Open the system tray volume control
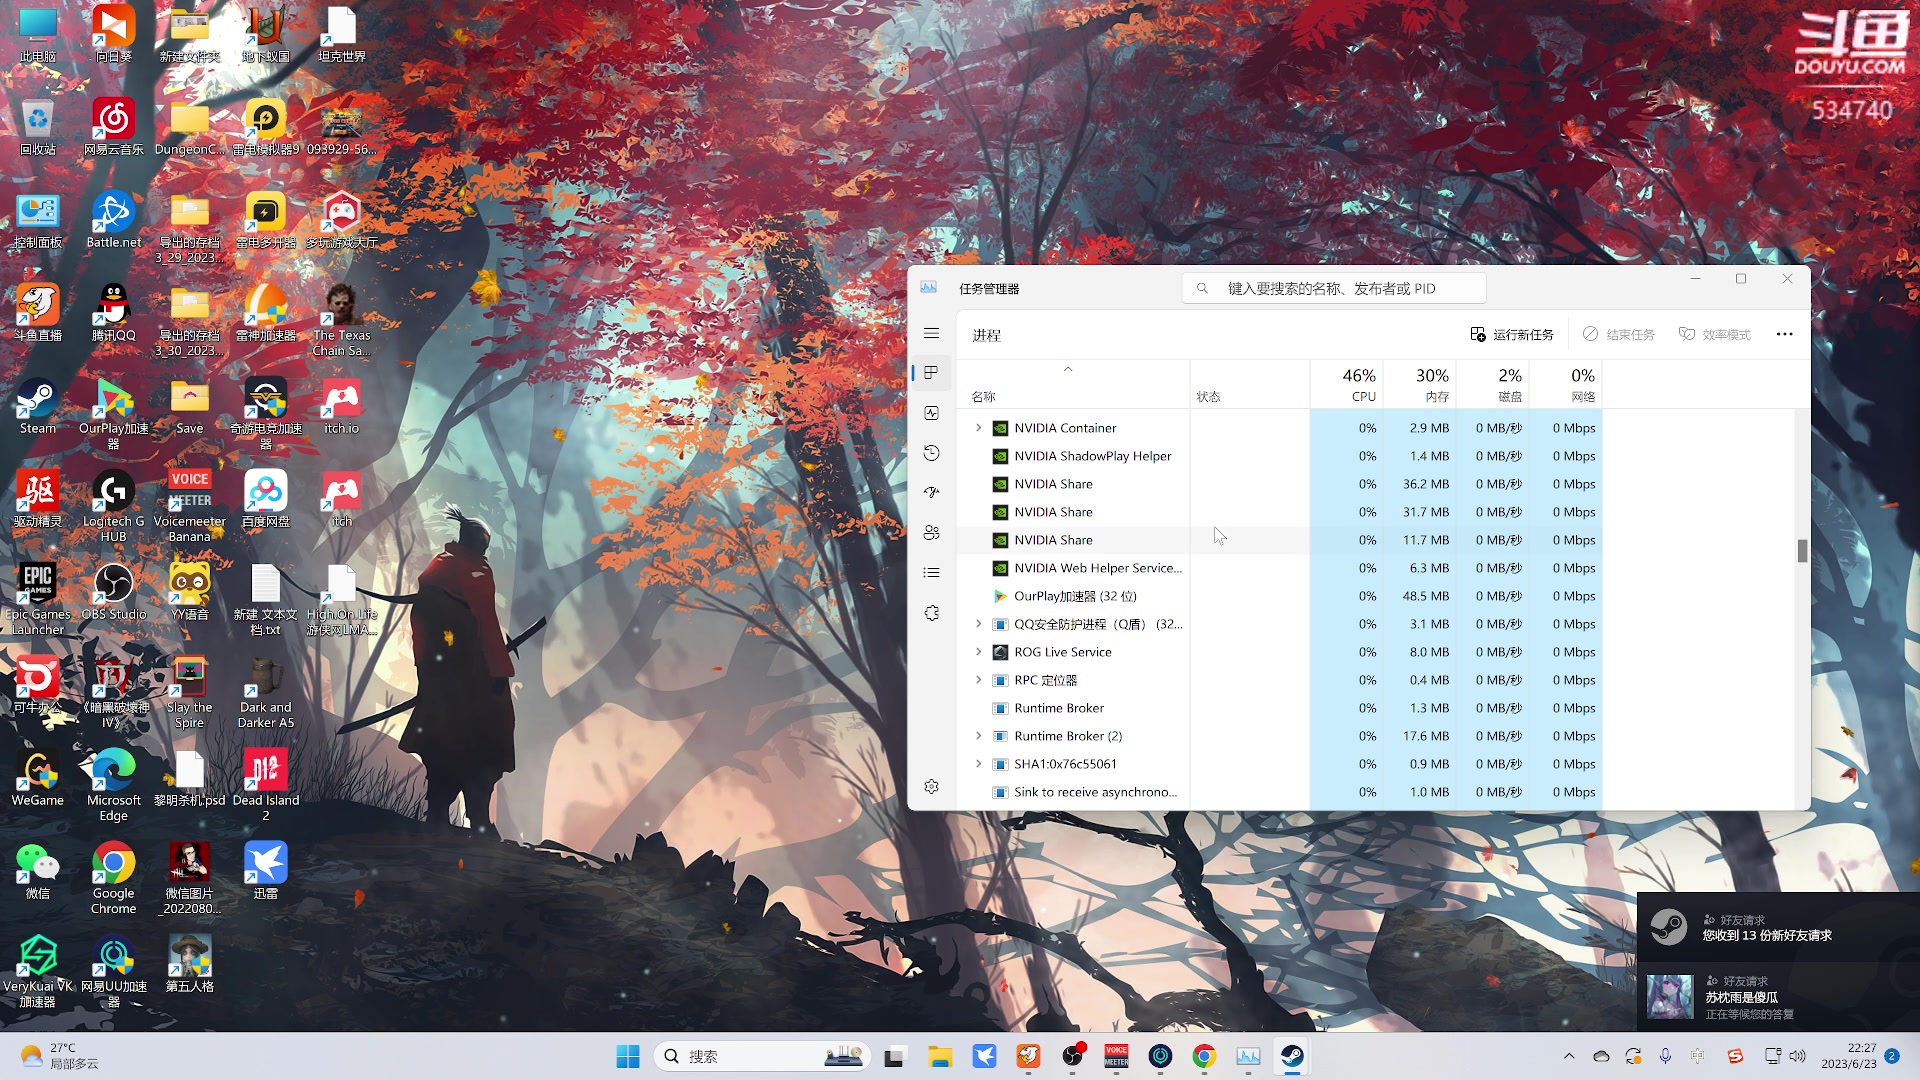 1797,1056
